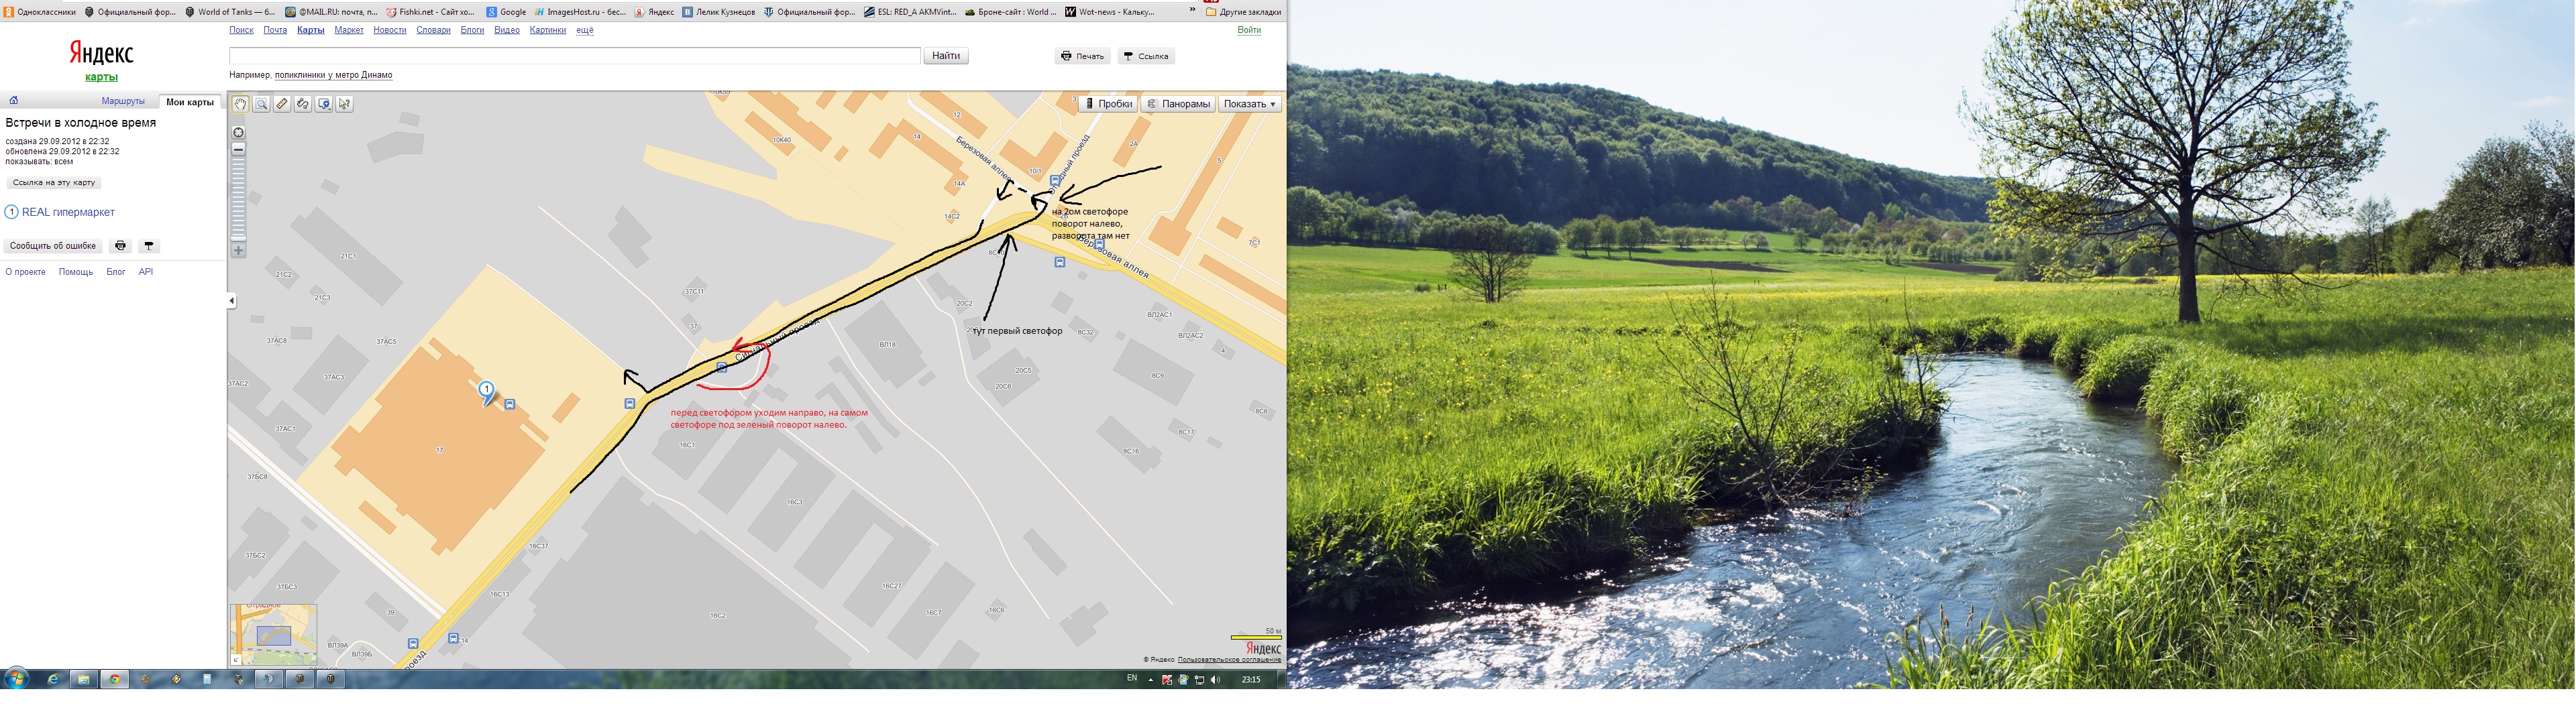The height and width of the screenshot is (724, 2576).
Task: Click the locate-me target icon
Action: (238, 133)
